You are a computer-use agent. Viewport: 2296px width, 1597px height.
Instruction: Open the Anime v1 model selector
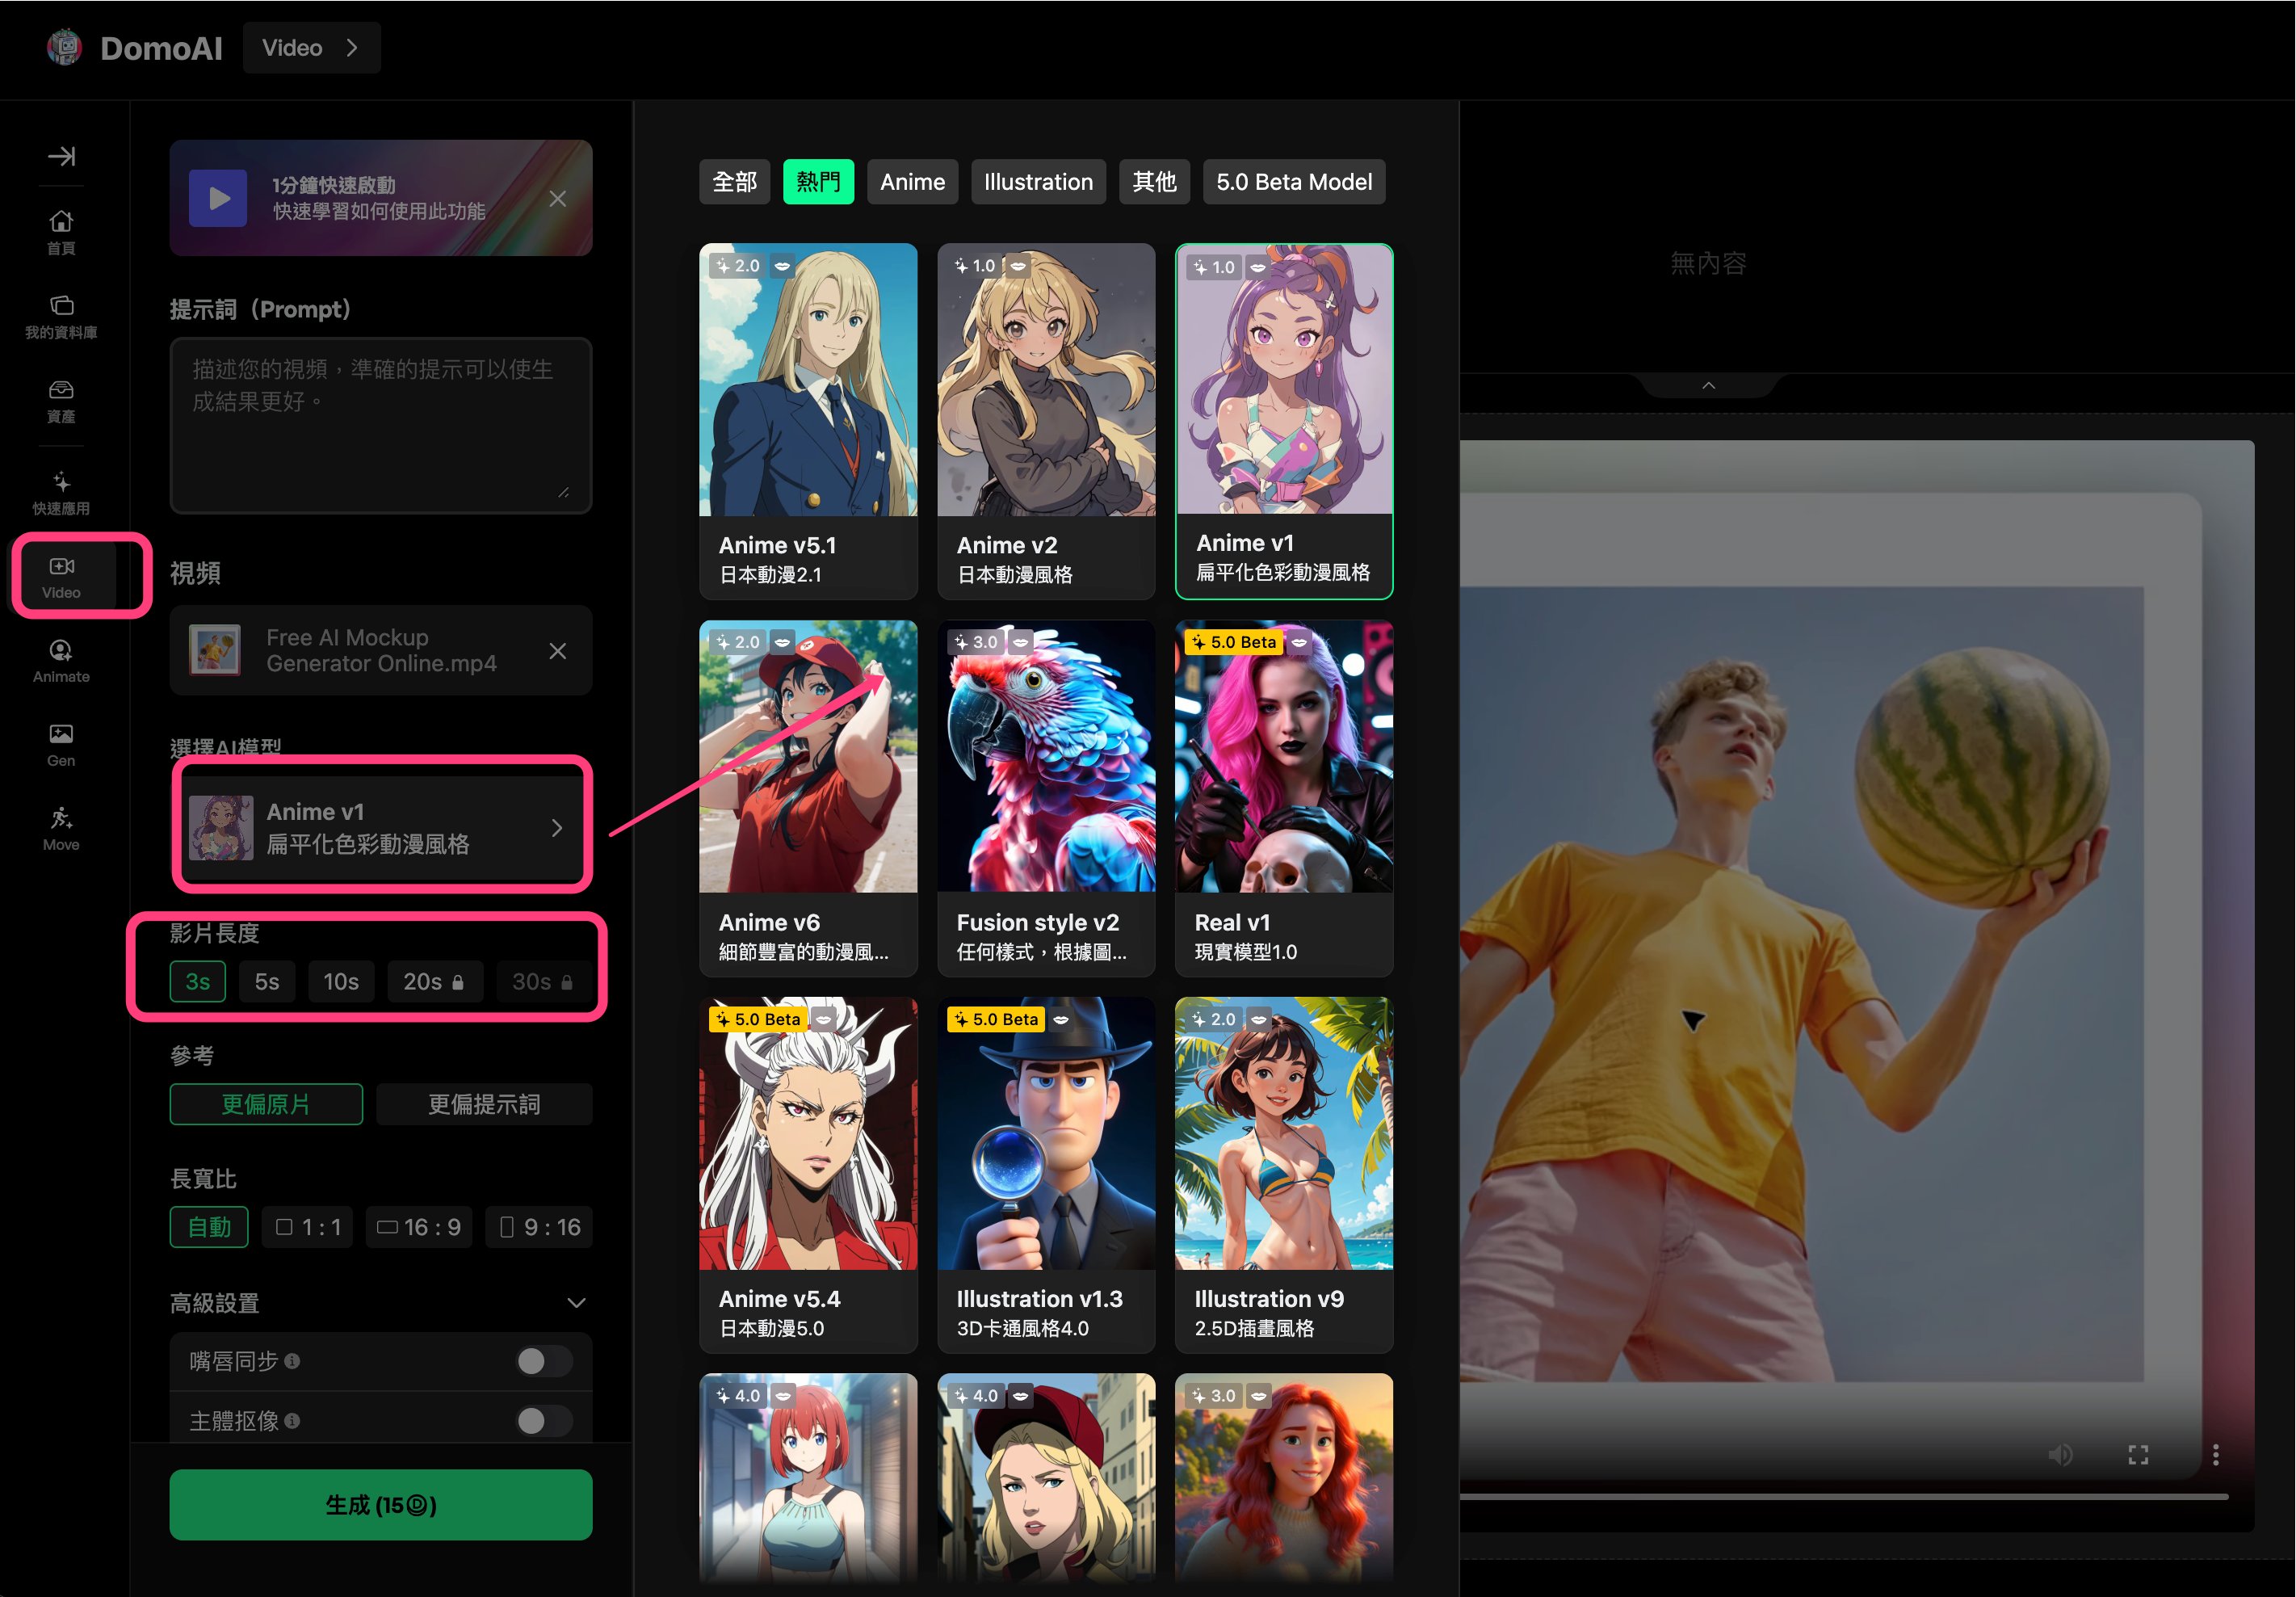(x=381, y=827)
